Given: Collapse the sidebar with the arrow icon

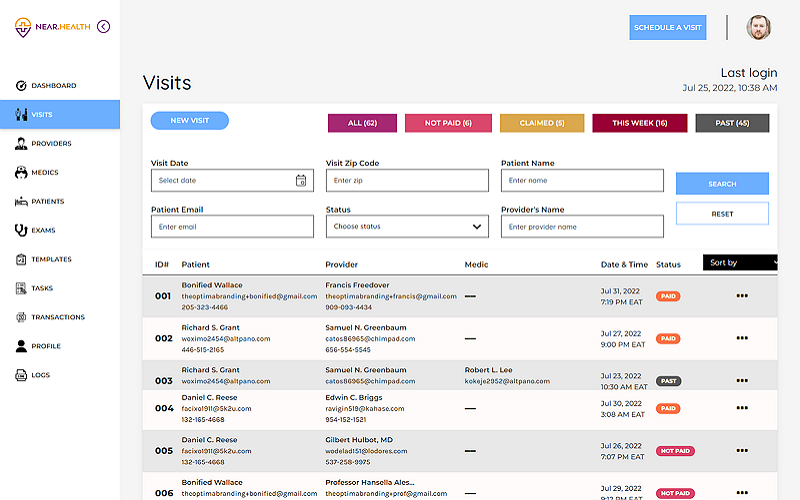Looking at the screenshot, I should coord(104,27).
